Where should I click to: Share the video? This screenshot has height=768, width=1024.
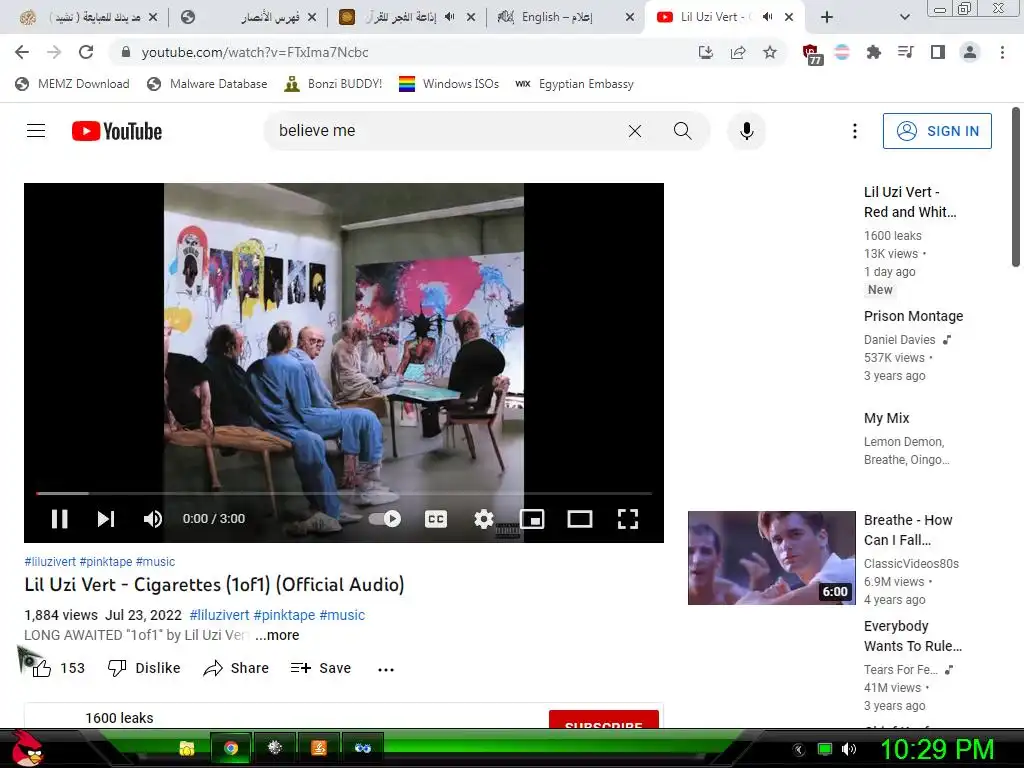click(x=236, y=668)
